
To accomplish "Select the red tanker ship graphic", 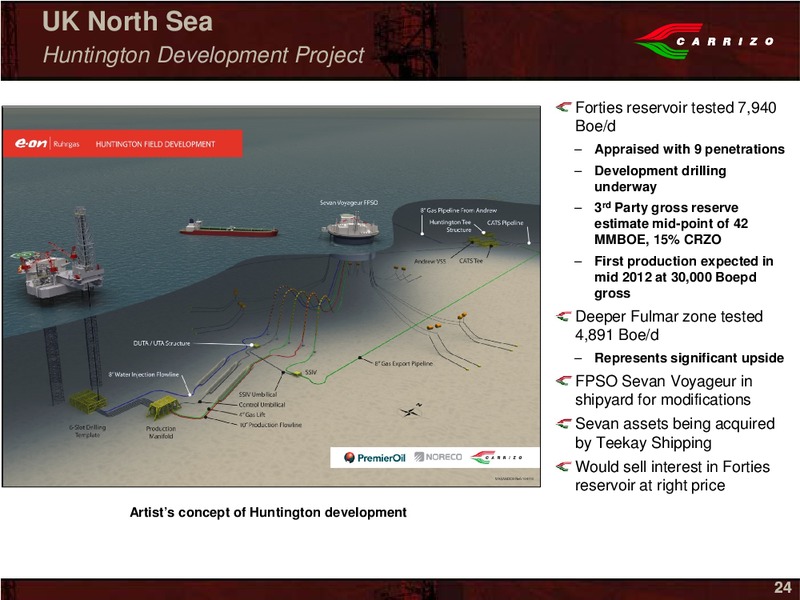I will [228, 229].
